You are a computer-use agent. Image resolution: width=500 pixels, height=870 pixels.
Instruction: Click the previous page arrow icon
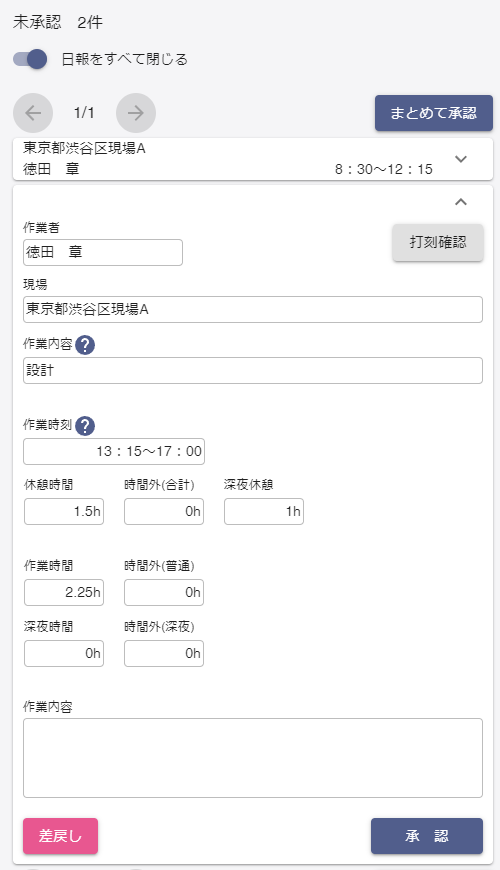(33, 113)
